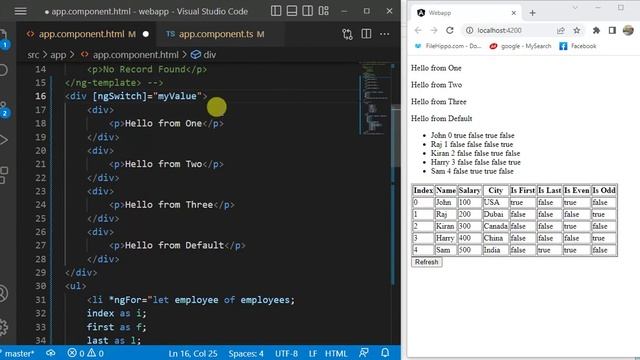Click "Hello from Default" text on webpage
640x360 pixels.
pos(442,119)
